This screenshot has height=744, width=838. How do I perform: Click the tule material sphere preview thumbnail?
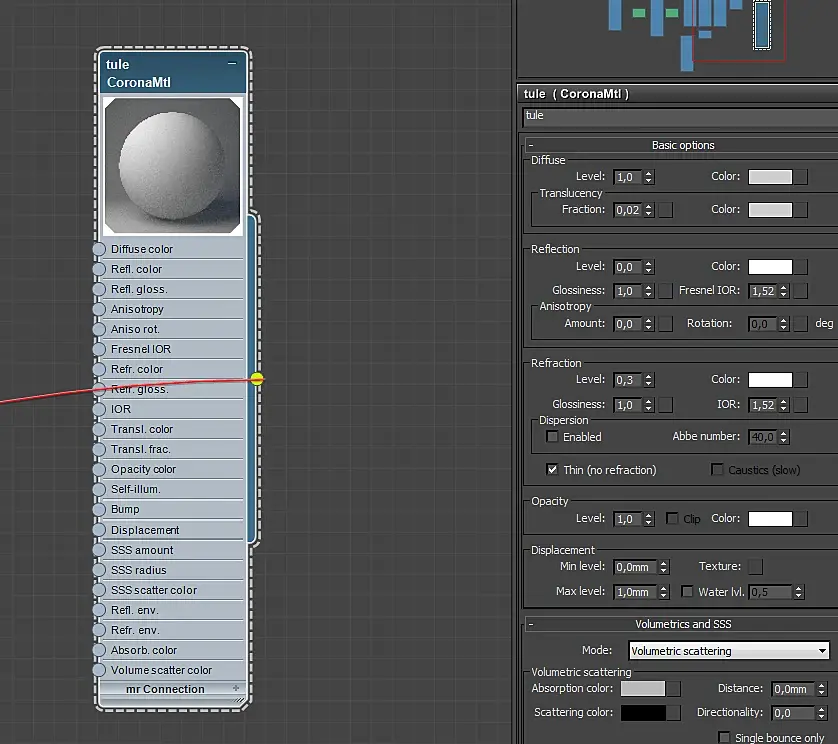coord(173,166)
